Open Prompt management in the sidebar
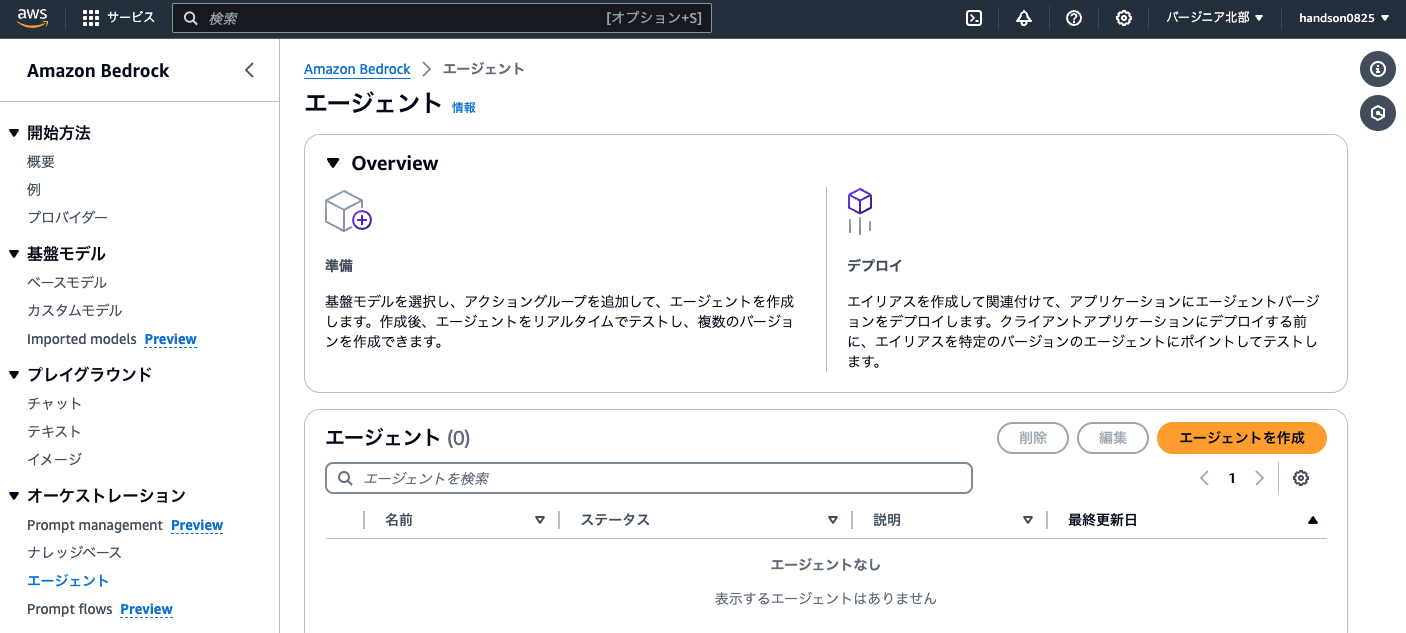This screenshot has height=633, width=1406. coord(95,525)
